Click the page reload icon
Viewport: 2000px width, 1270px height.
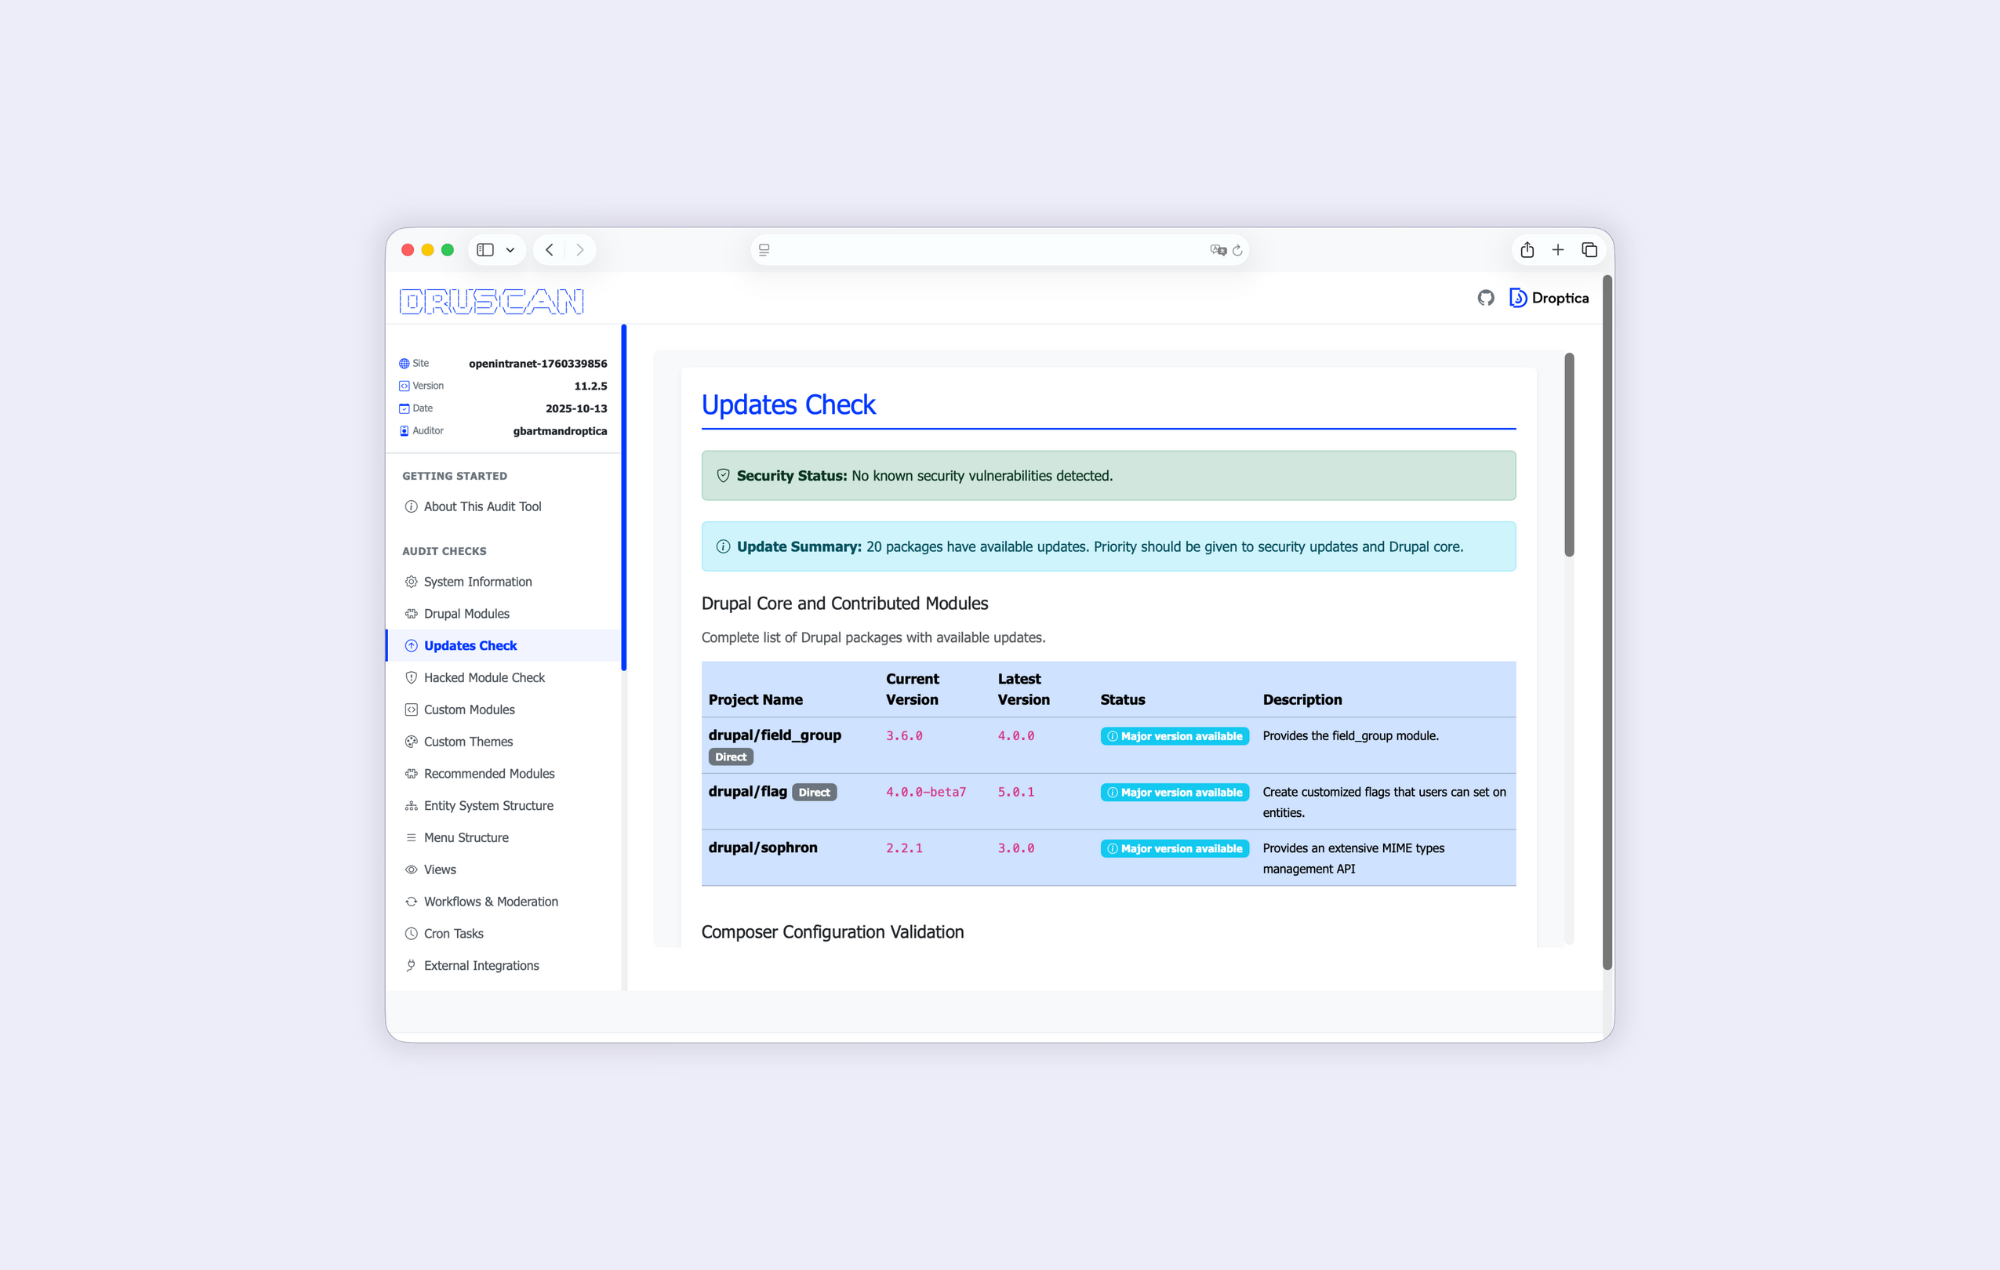pyautogui.click(x=1238, y=251)
